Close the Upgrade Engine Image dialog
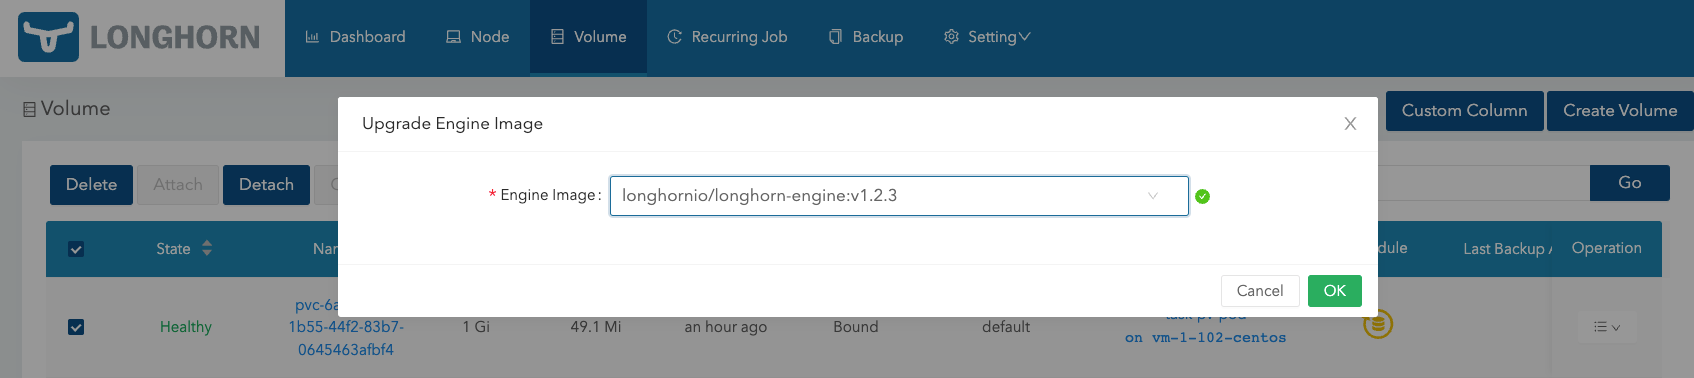This screenshot has width=1694, height=378. [1350, 124]
